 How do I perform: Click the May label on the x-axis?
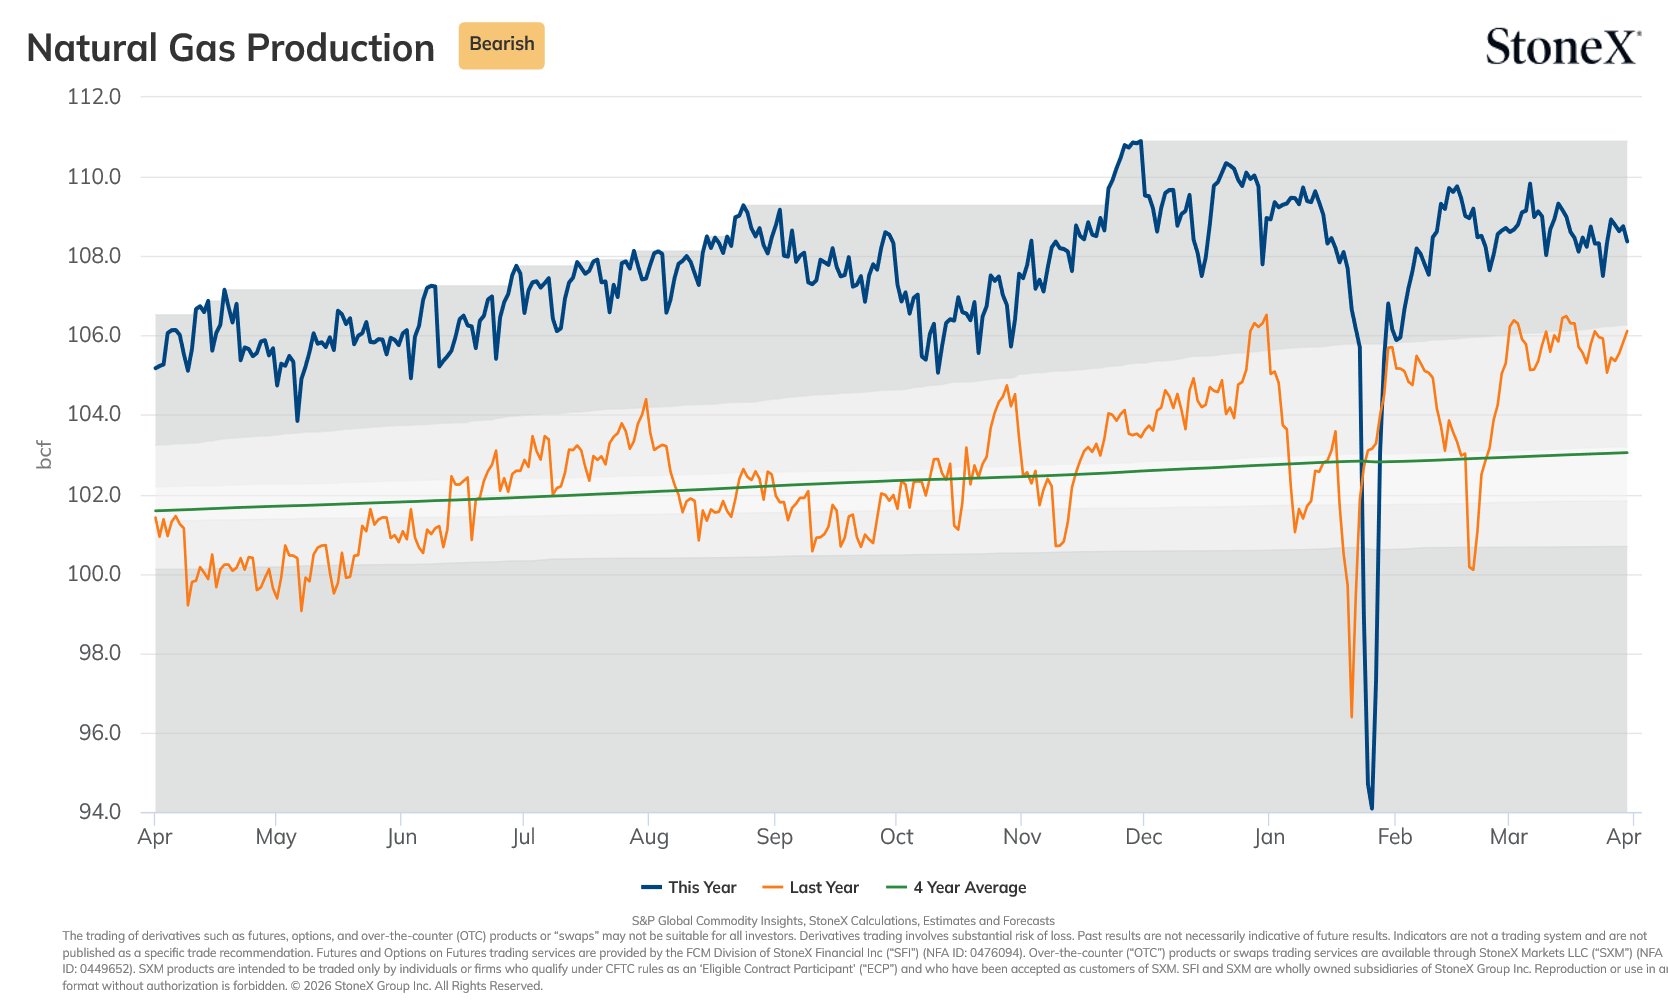click(276, 837)
